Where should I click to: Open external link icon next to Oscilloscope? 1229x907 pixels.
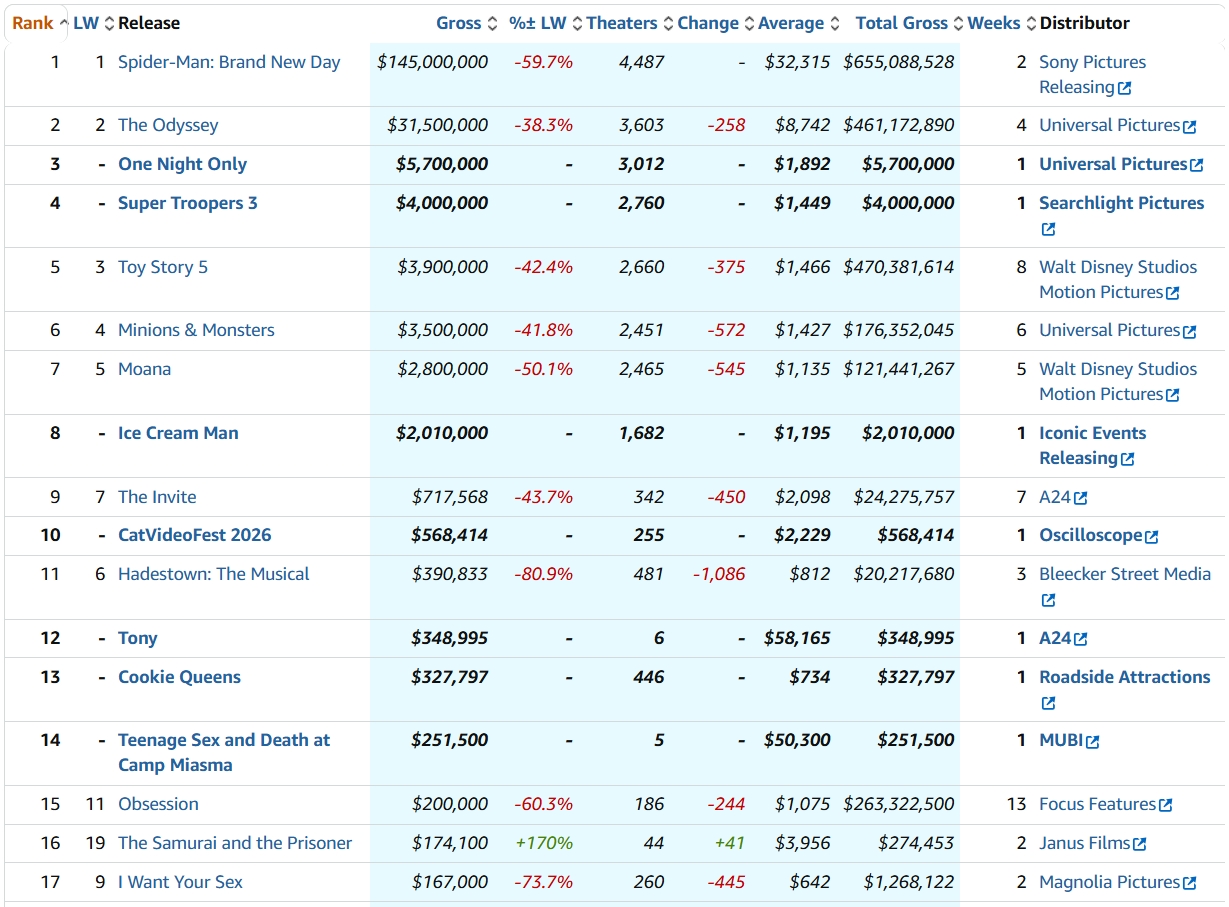[x=1152, y=536]
